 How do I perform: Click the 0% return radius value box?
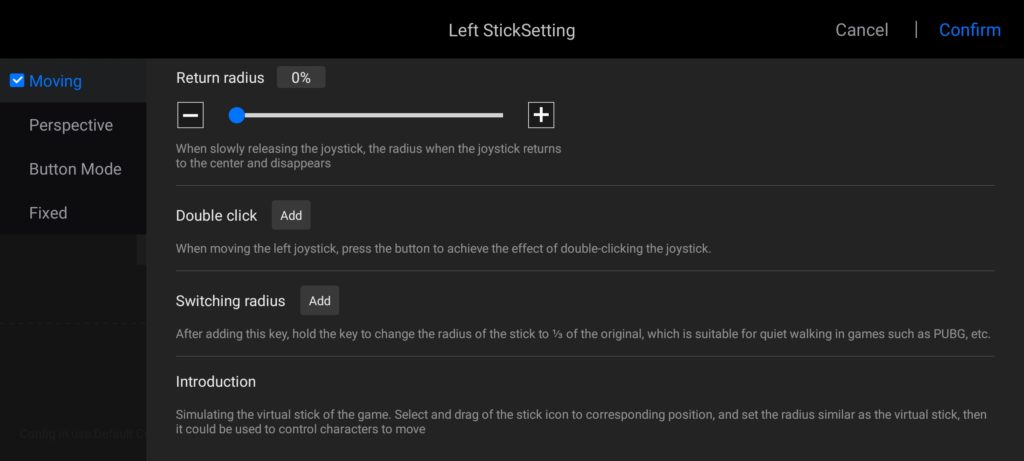tap(301, 77)
